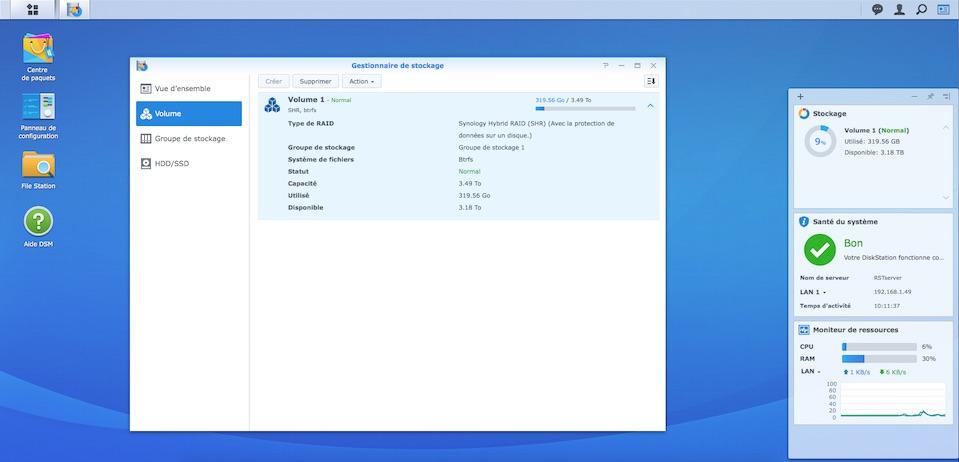Collapse the Volume 1 details
Image resolution: width=959 pixels, height=462 pixels.
[650, 105]
